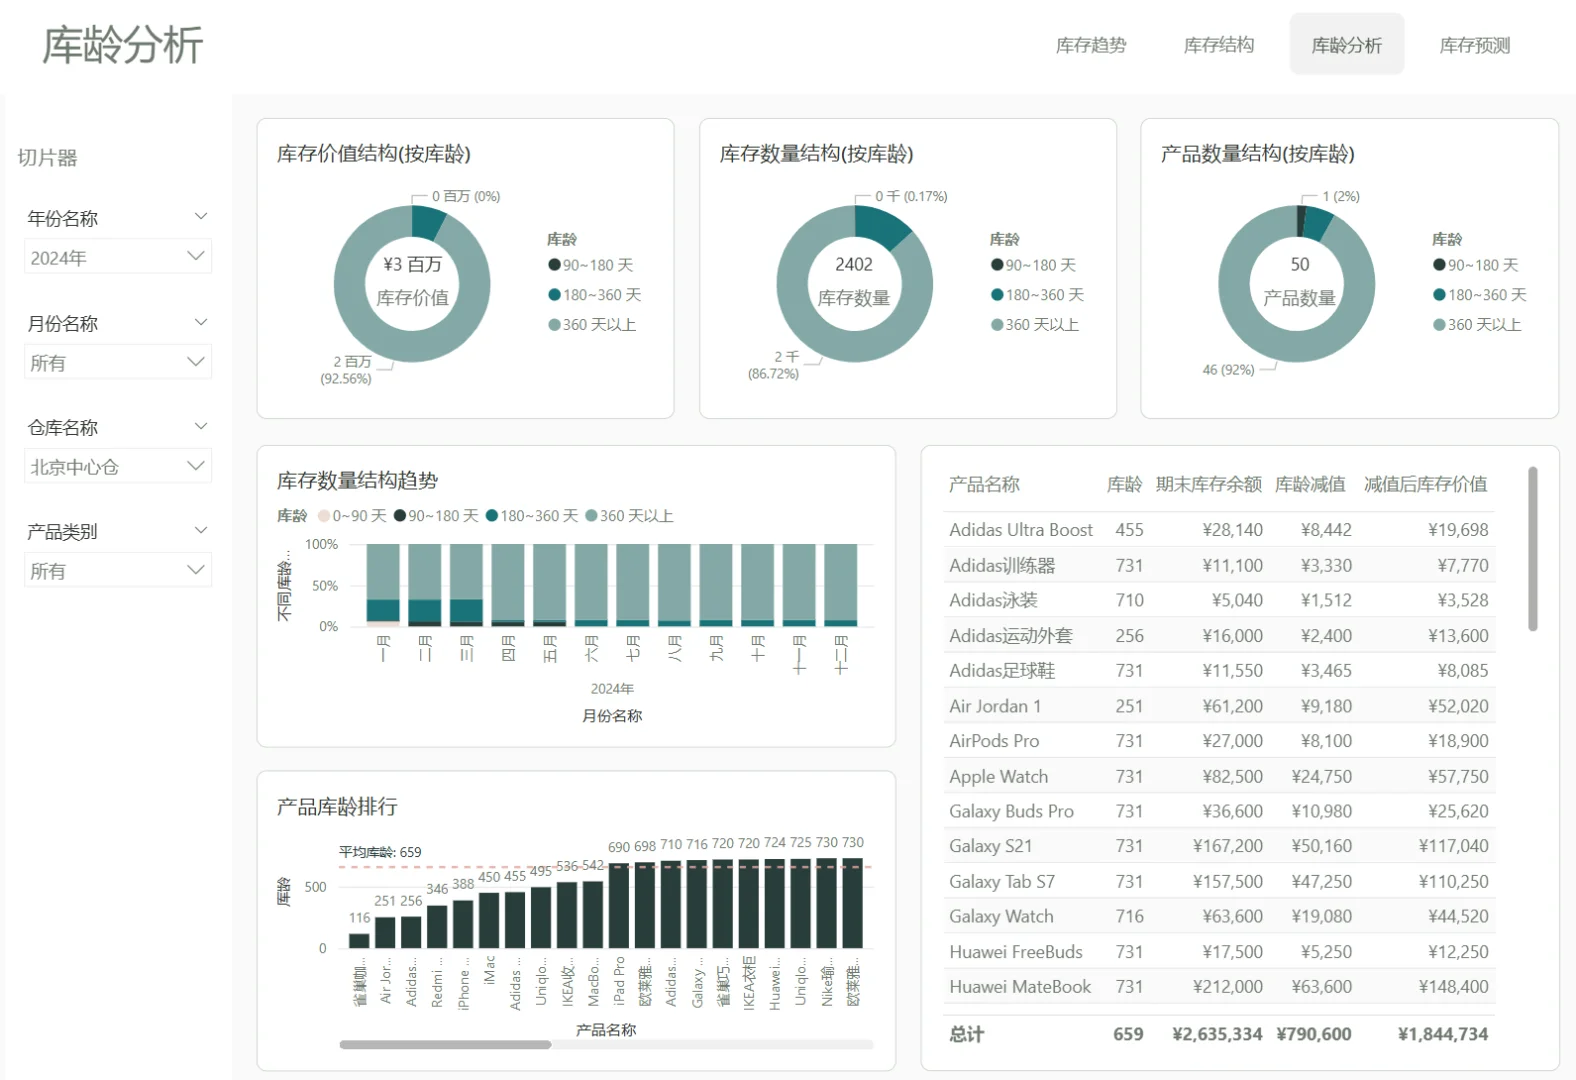Open the 2024年 year dropdown

click(x=118, y=257)
